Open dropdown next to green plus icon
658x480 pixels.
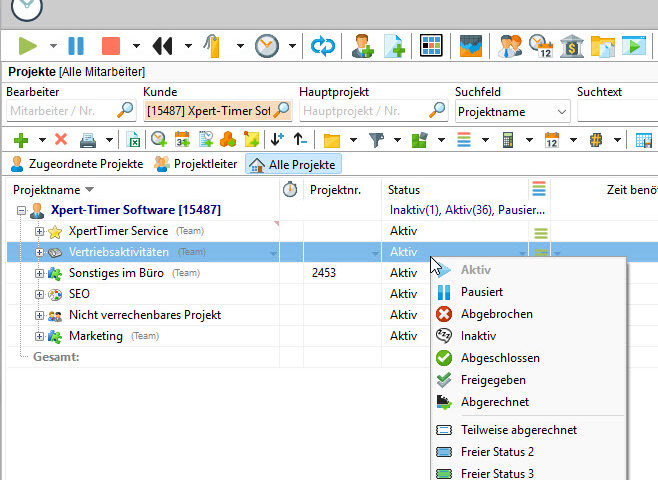click(x=42, y=140)
